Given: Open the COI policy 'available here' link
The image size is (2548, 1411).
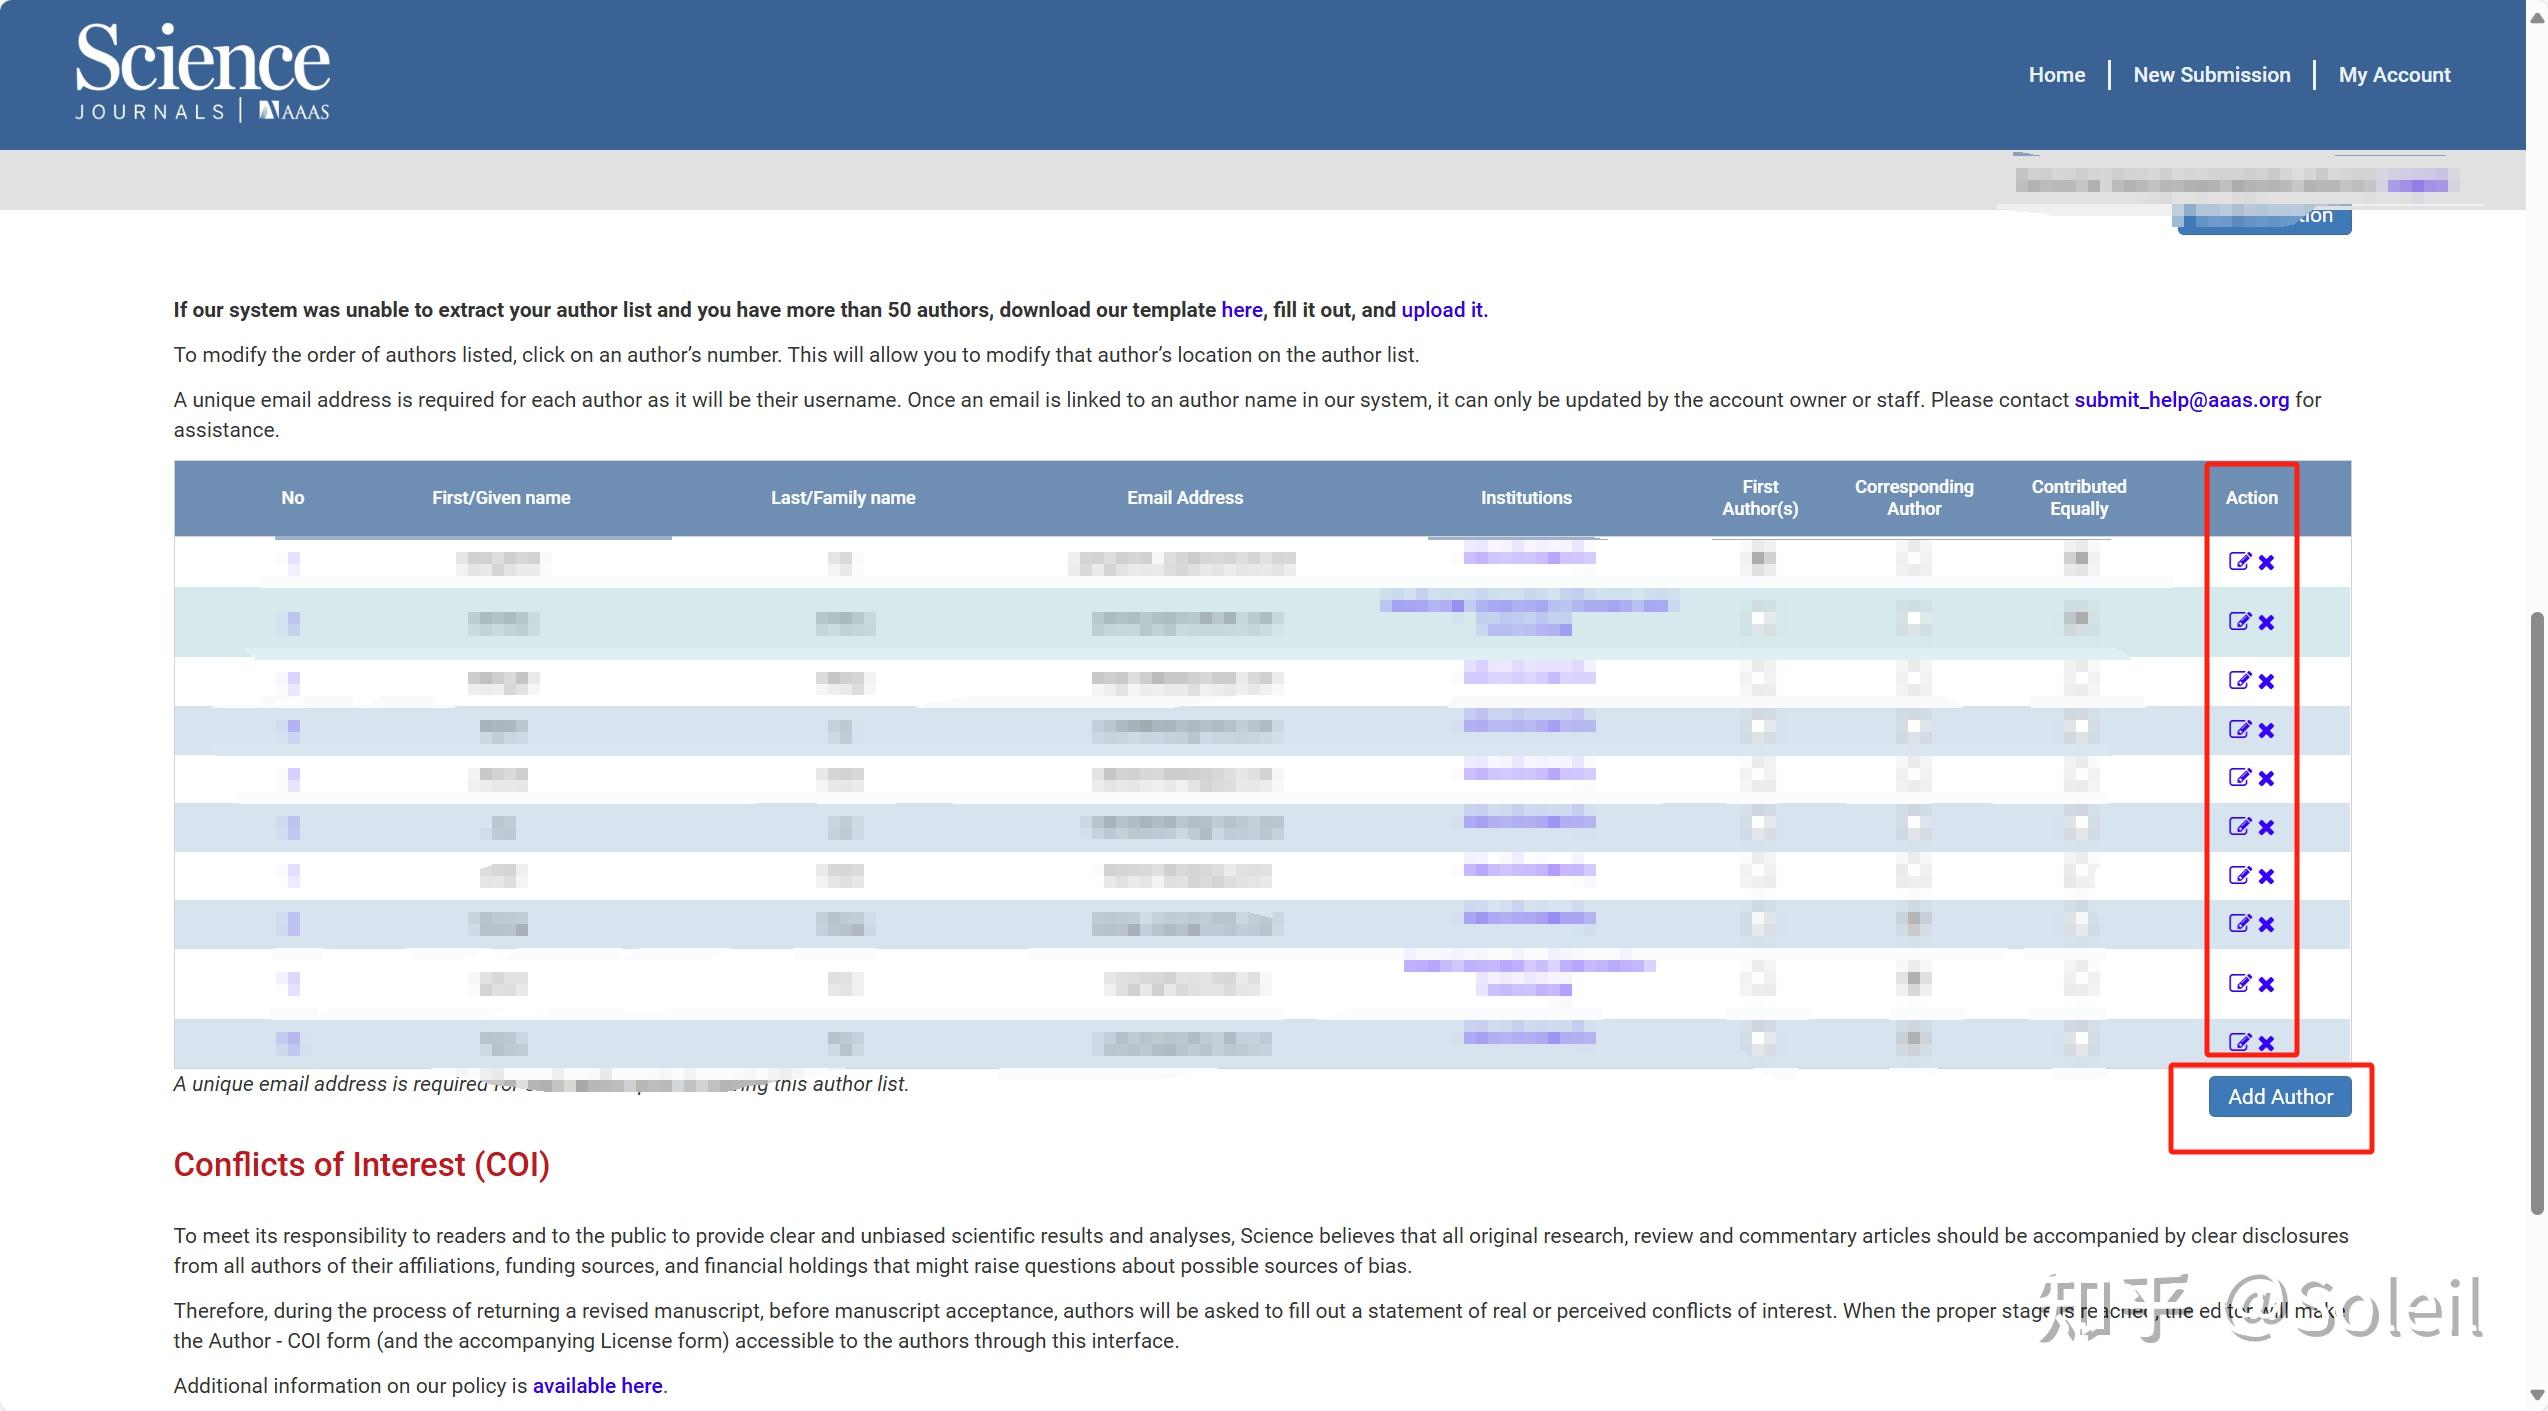Looking at the screenshot, I should pyautogui.click(x=597, y=1386).
